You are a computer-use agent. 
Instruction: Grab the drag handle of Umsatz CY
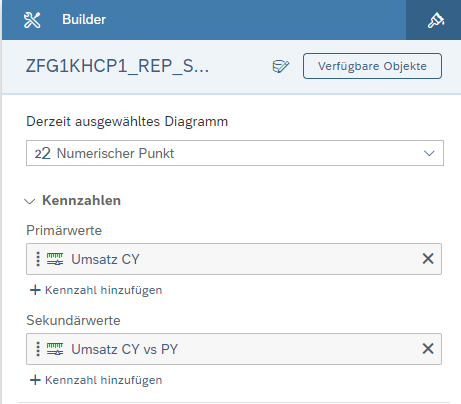point(38,259)
